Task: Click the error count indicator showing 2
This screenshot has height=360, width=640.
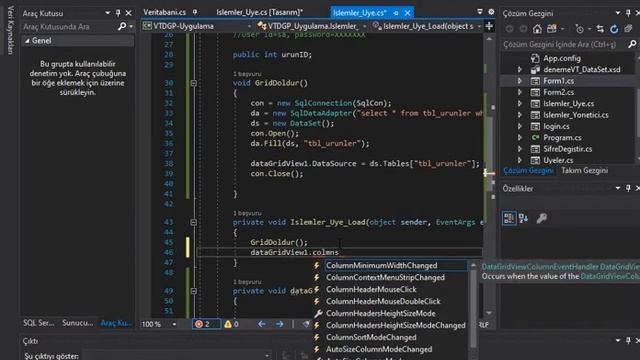Action: 206,324
